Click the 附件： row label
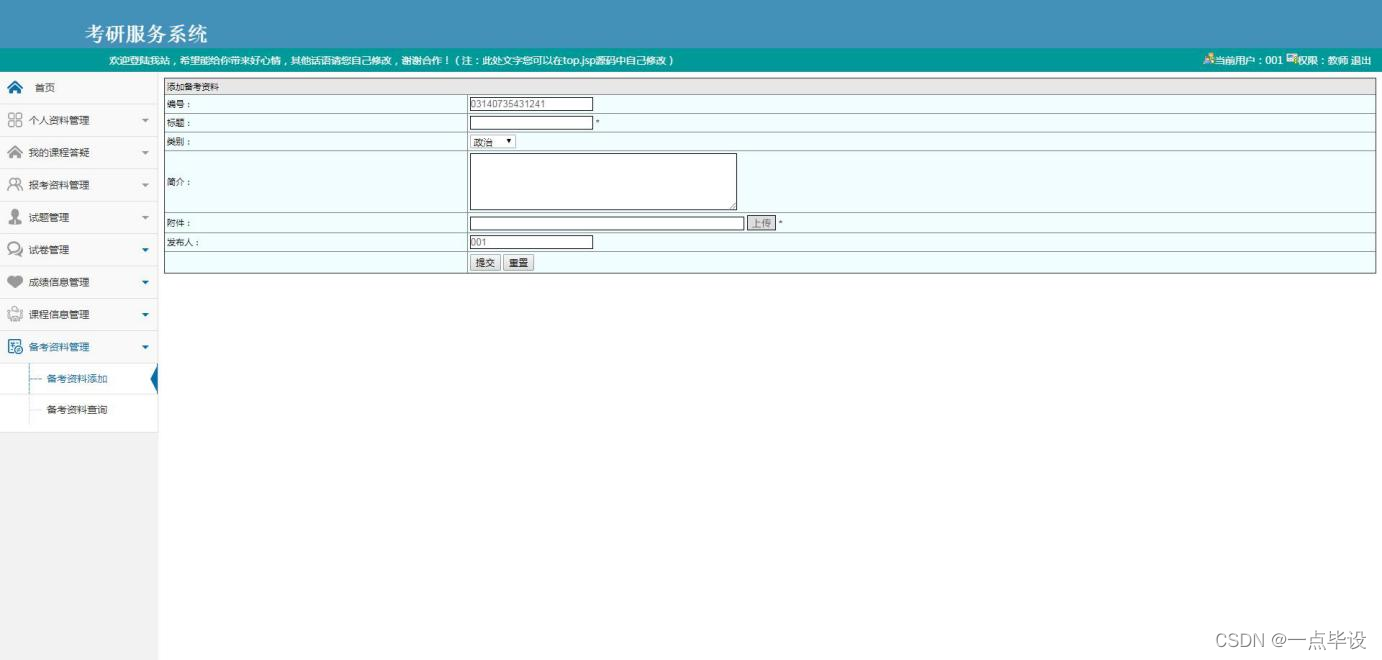The height and width of the screenshot is (660, 1382). point(178,223)
